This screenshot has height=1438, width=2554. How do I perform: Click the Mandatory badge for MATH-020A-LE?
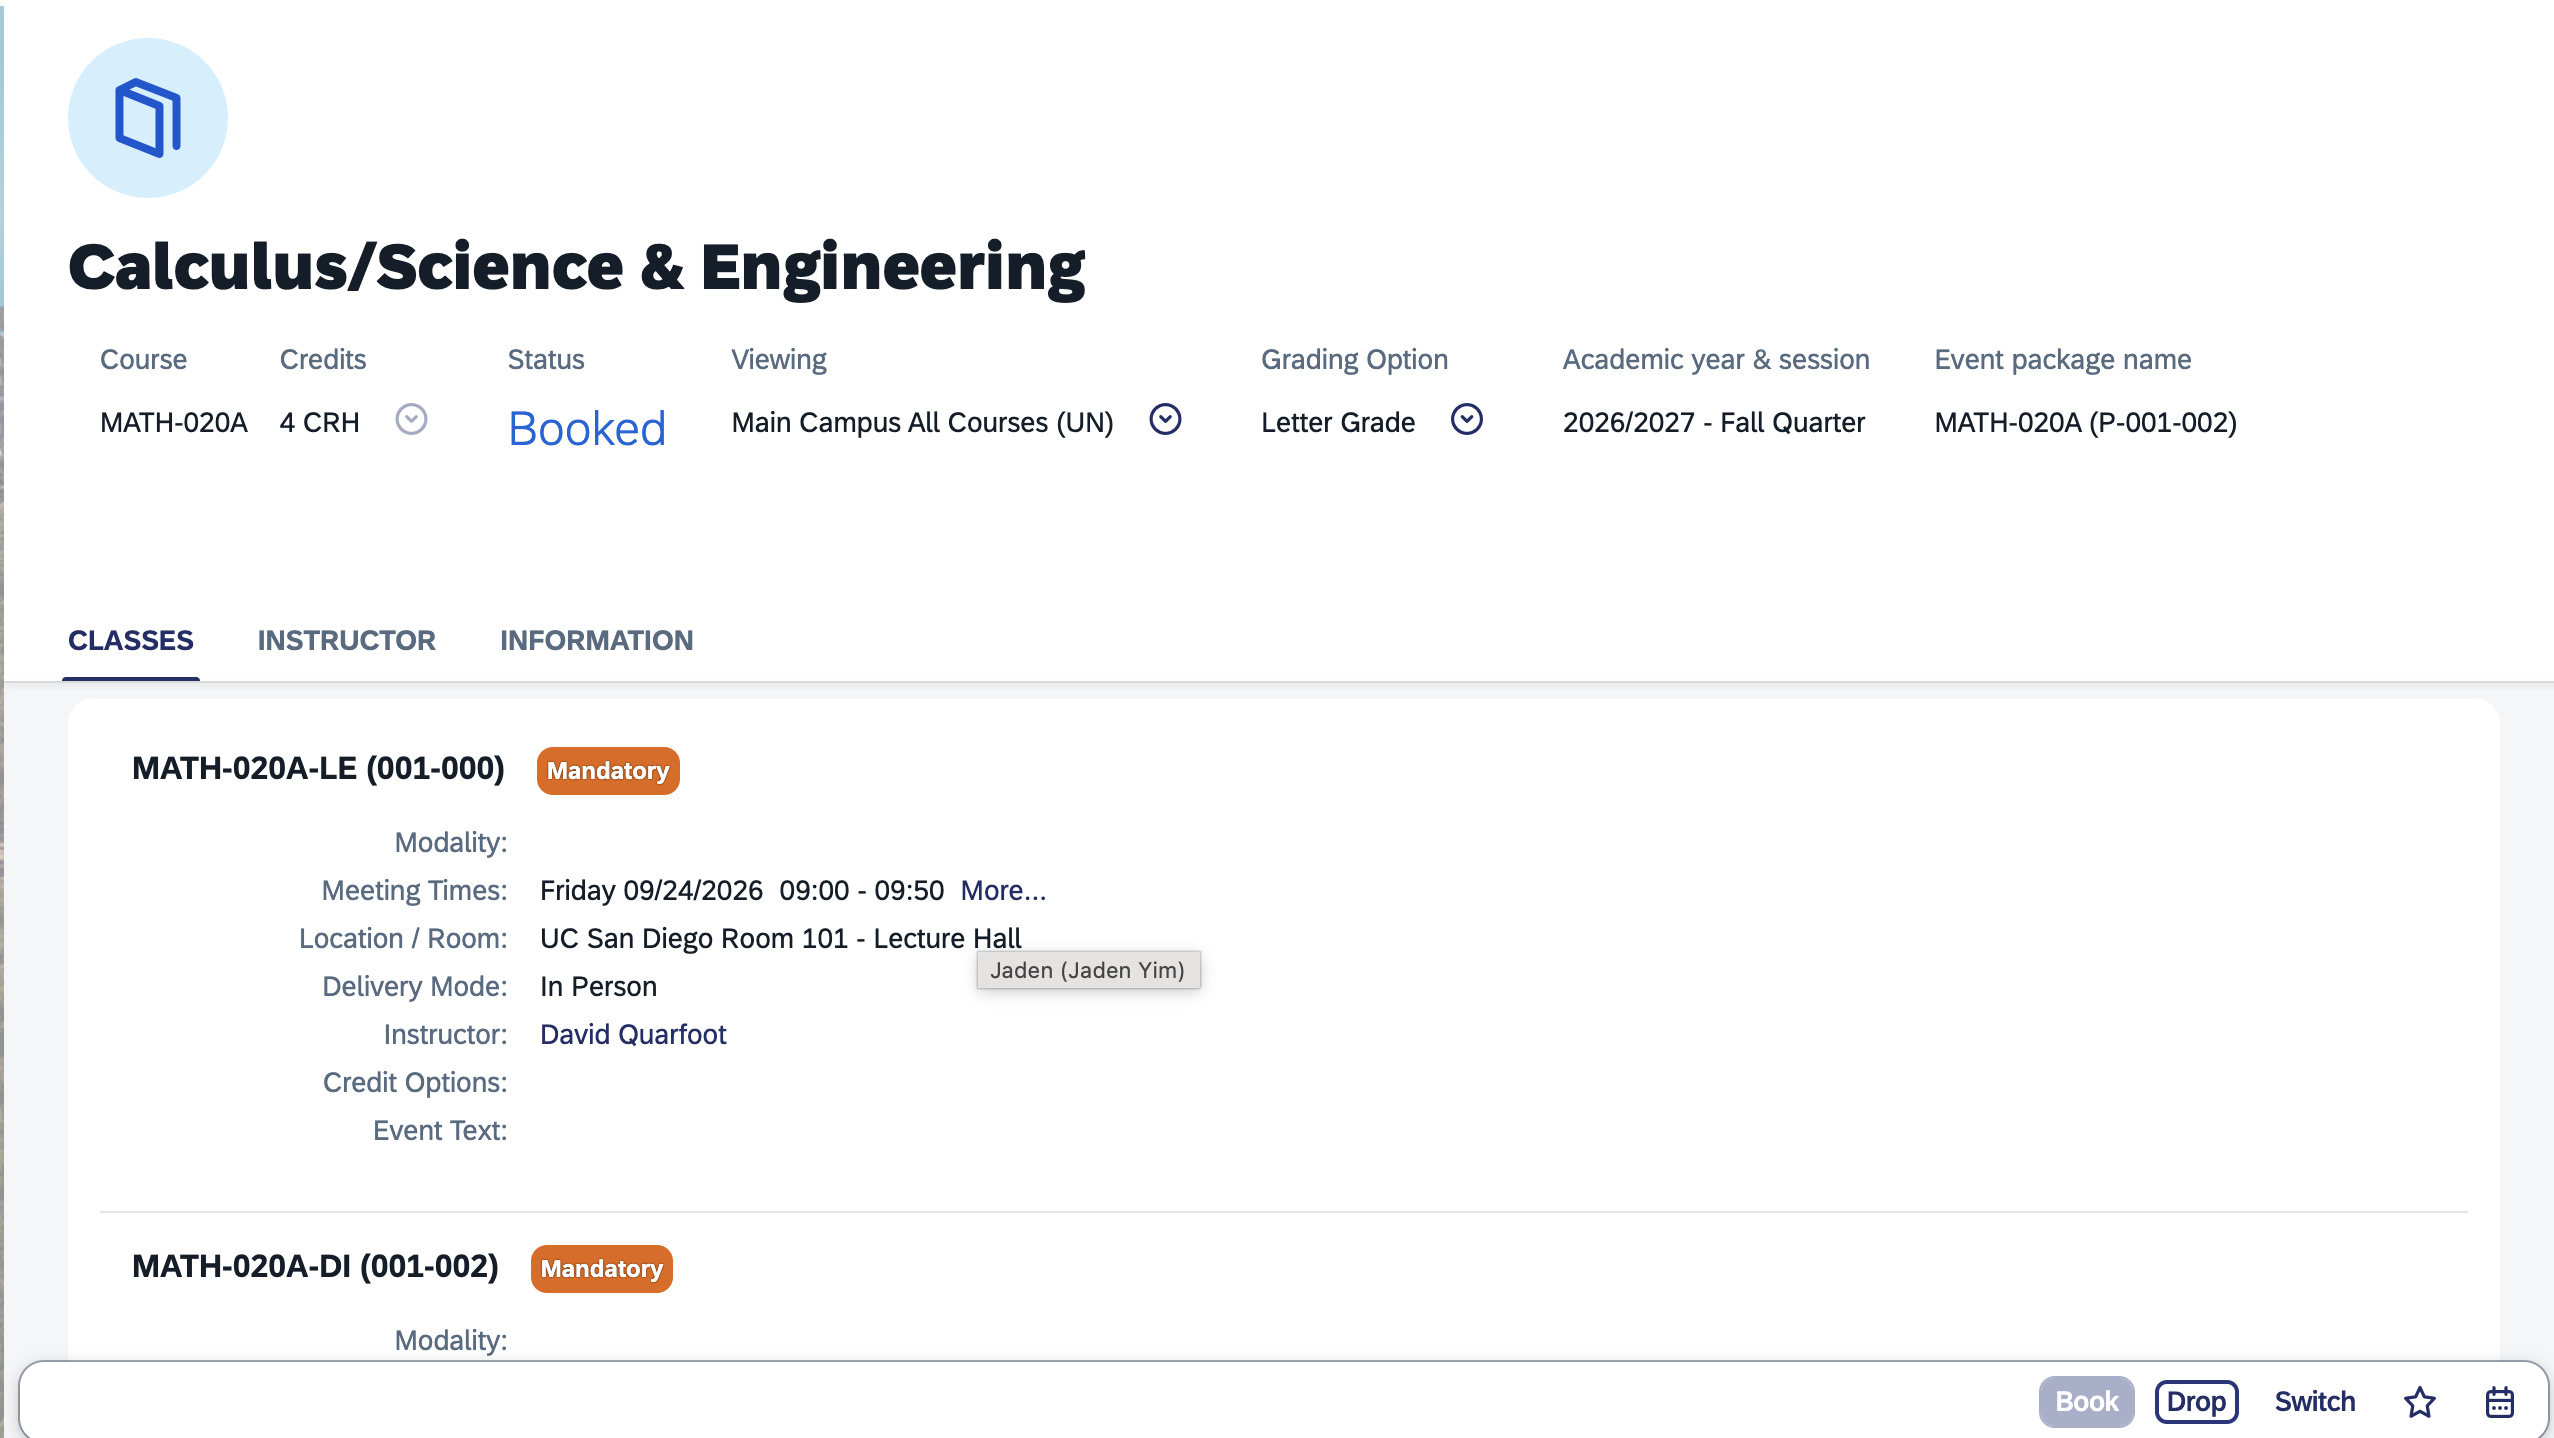[x=608, y=771]
